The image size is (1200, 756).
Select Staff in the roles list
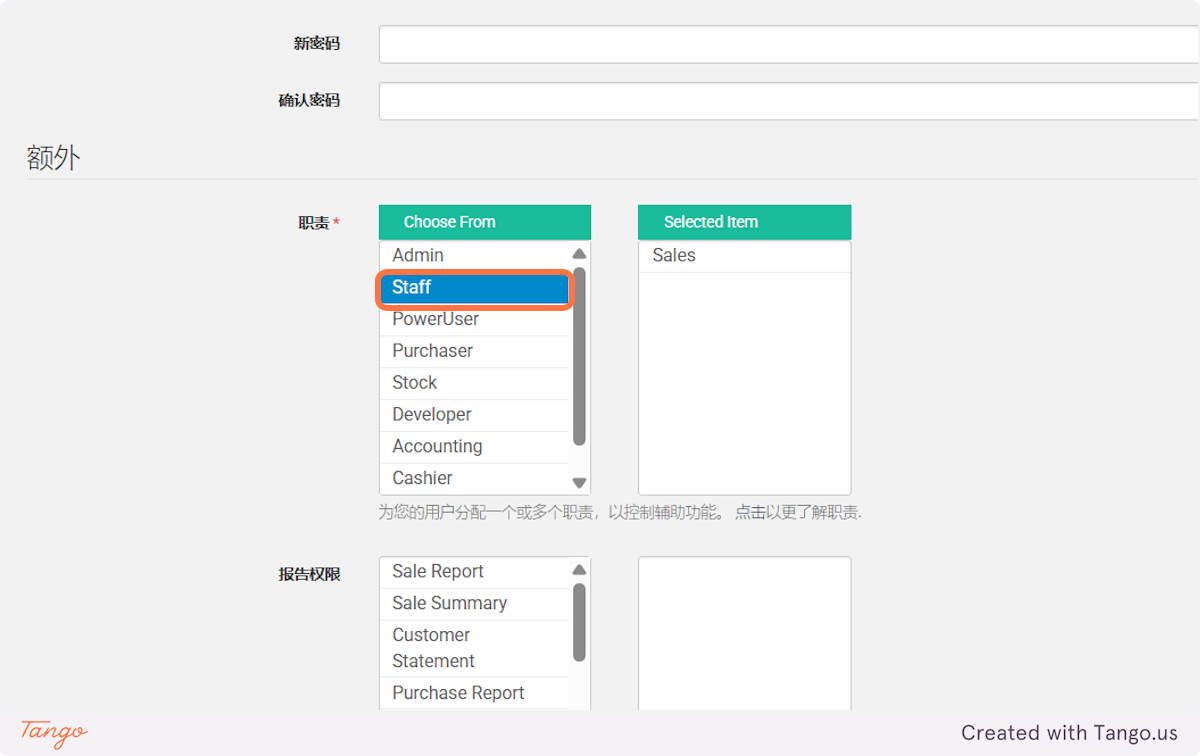tap(474, 288)
